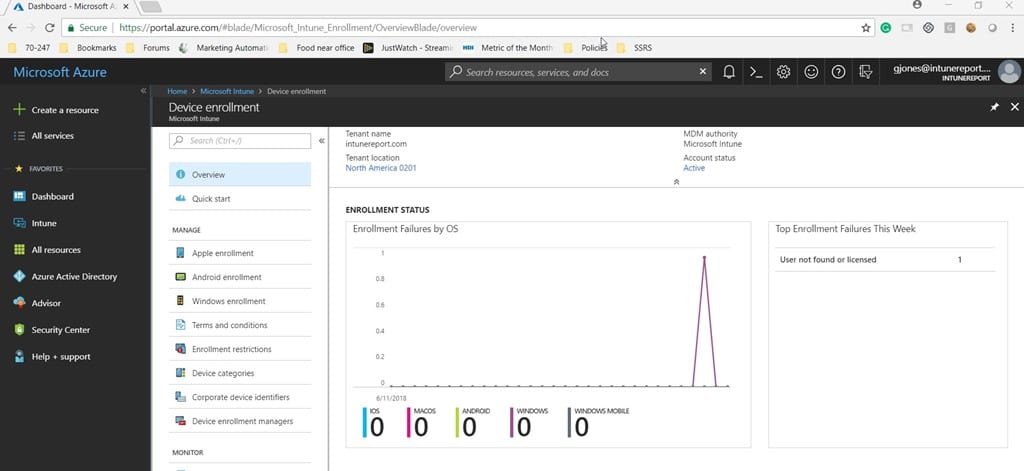
Task: Open the Azure portal settings gear
Action: coord(784,72)
